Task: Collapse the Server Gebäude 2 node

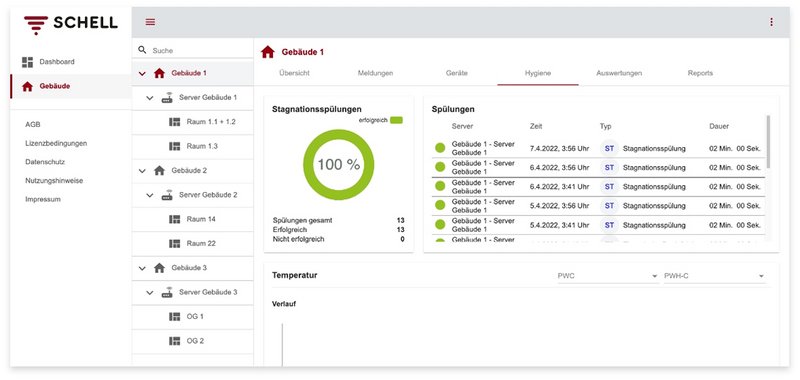Action: (149, 195)
